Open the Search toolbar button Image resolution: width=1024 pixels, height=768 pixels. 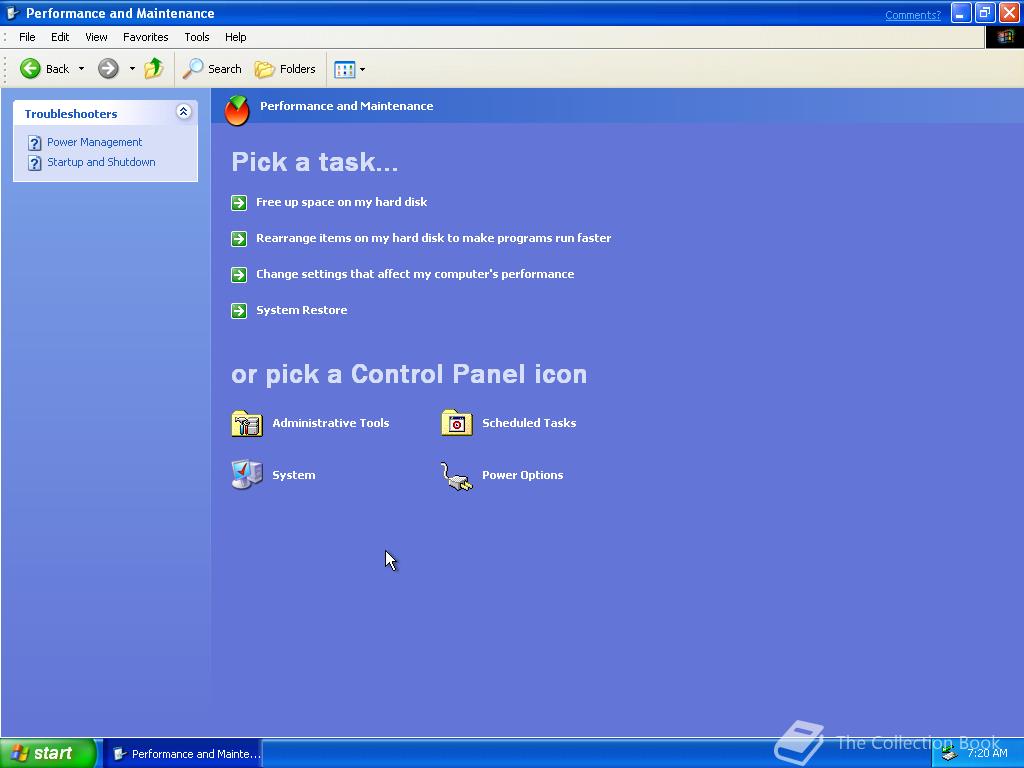point(212,69)
